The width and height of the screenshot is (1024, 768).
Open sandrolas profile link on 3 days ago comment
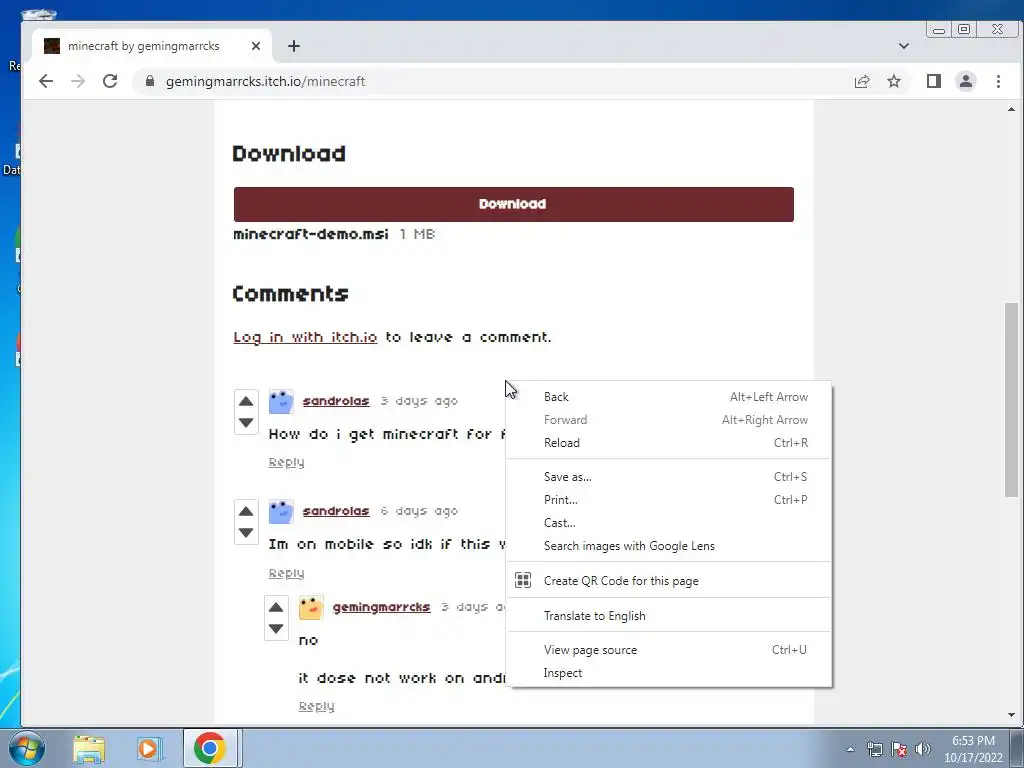tap(336, 401)
